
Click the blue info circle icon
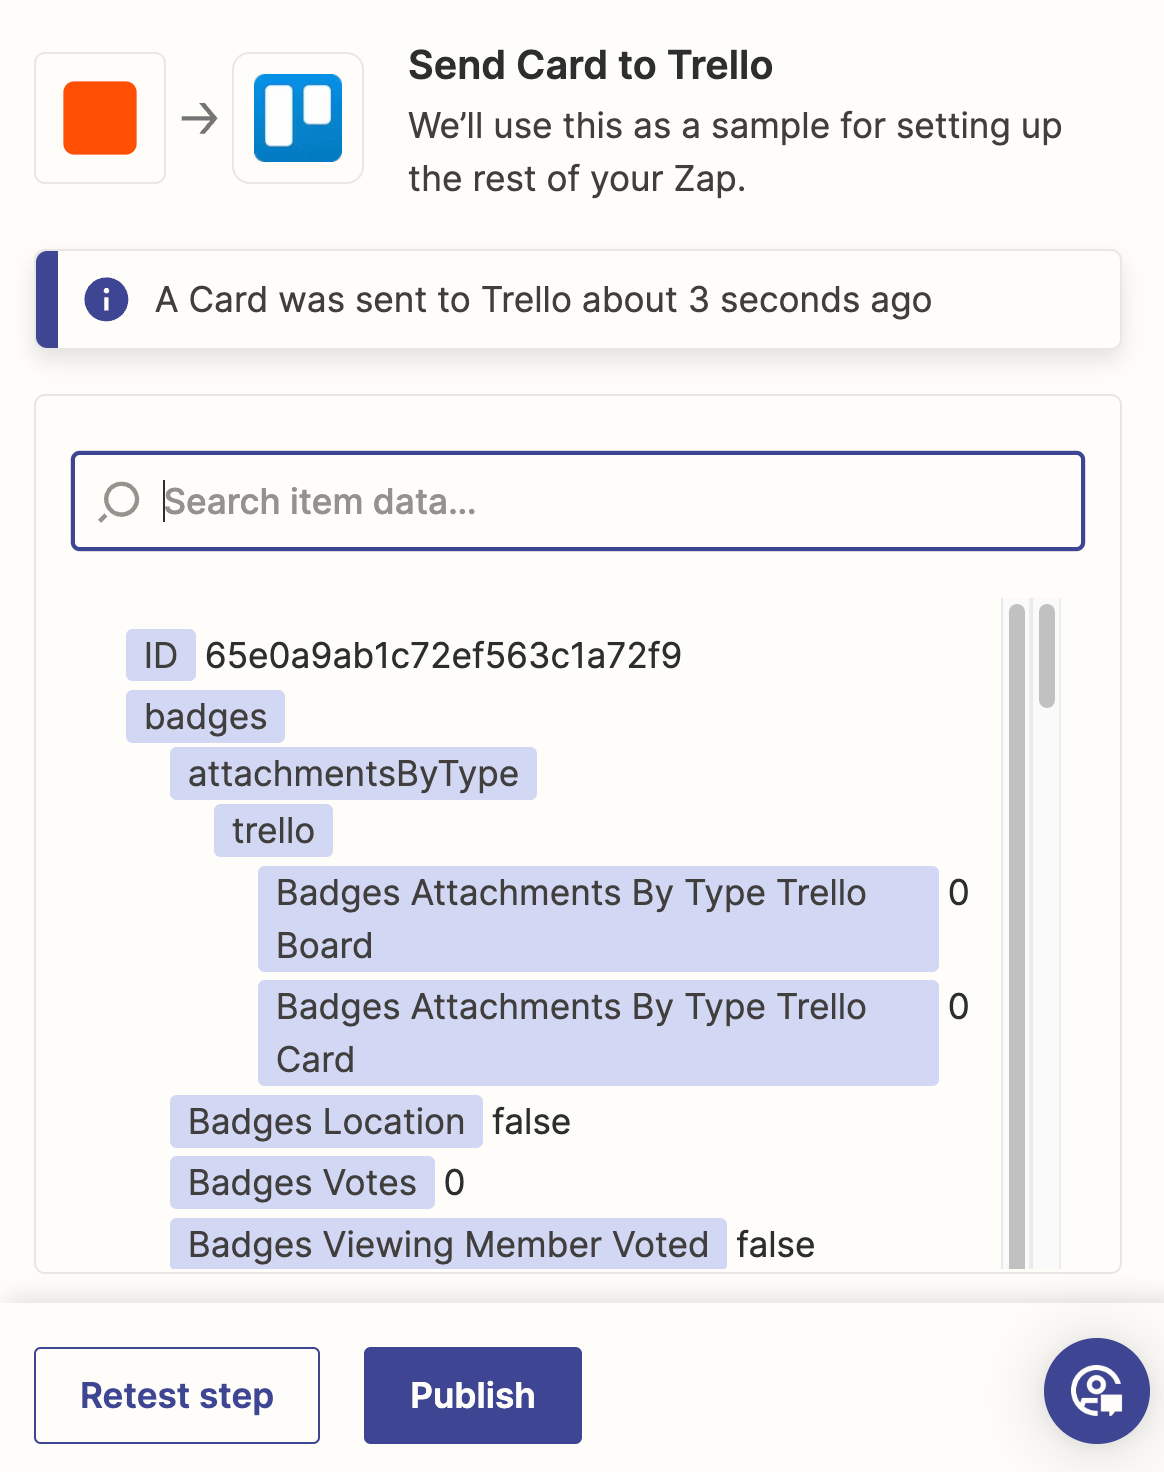tap(106, 299)
